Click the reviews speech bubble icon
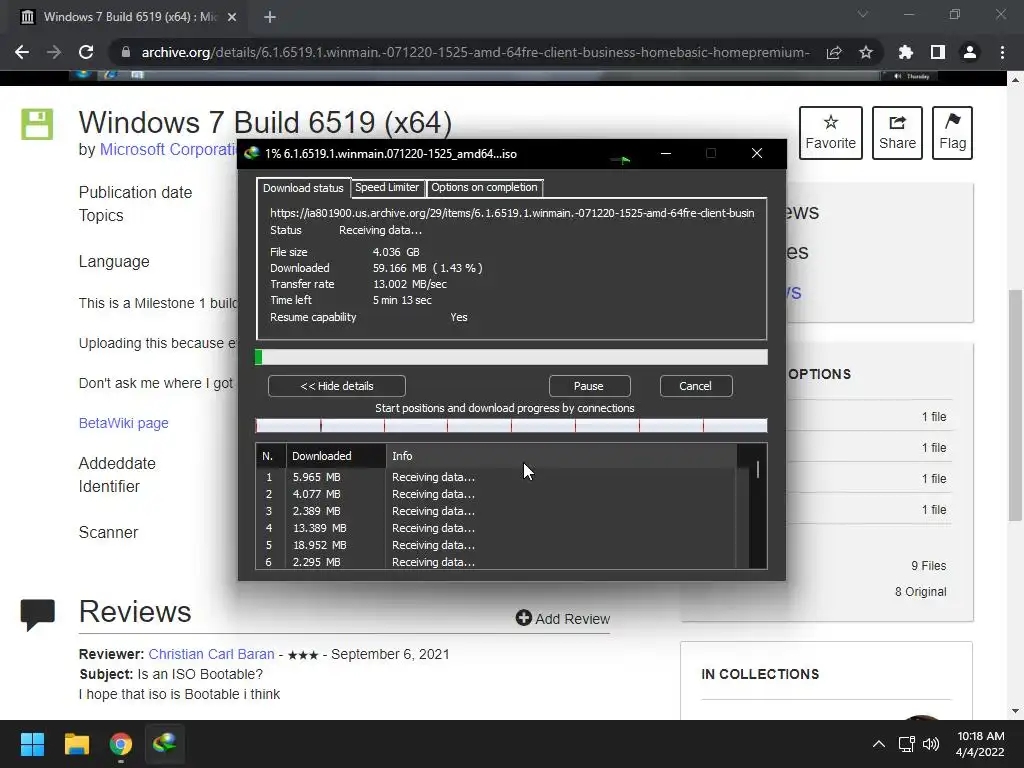 [37, 615]
